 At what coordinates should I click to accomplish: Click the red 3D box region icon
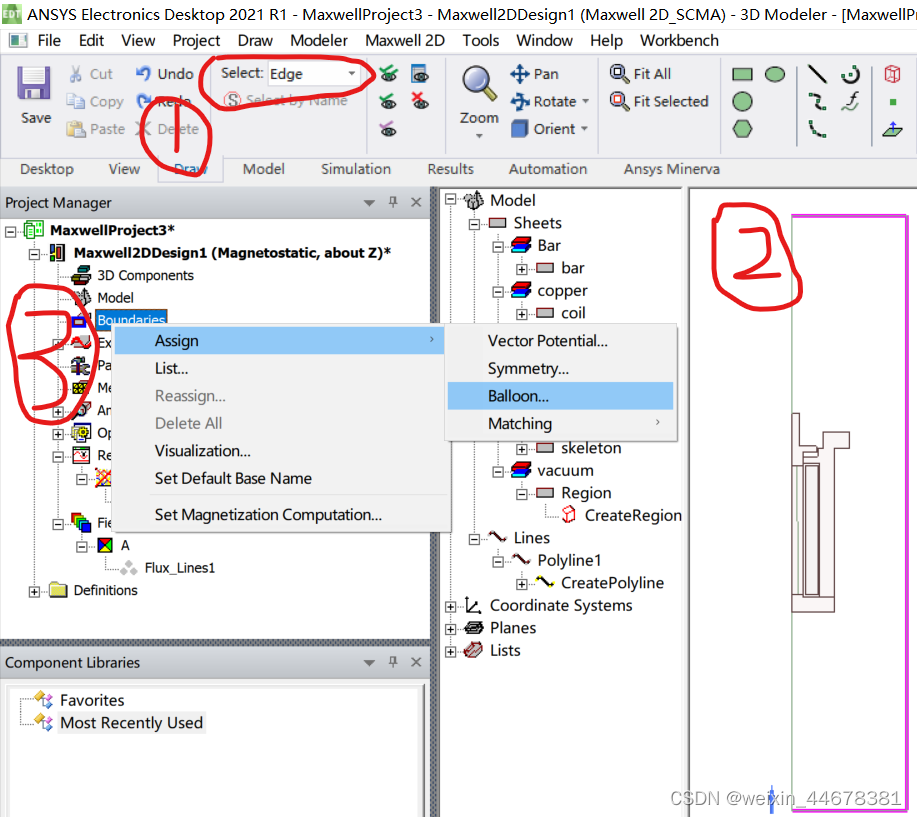click(x=892, y=74)
